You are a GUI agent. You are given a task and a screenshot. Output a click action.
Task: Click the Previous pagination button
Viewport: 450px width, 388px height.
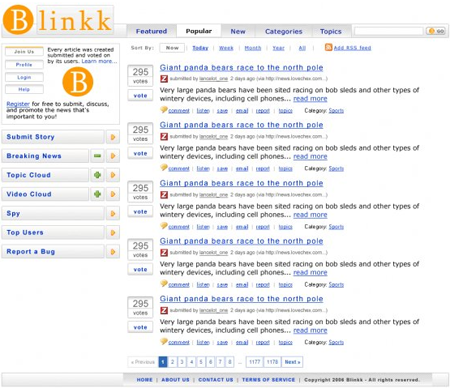[143, 362]
